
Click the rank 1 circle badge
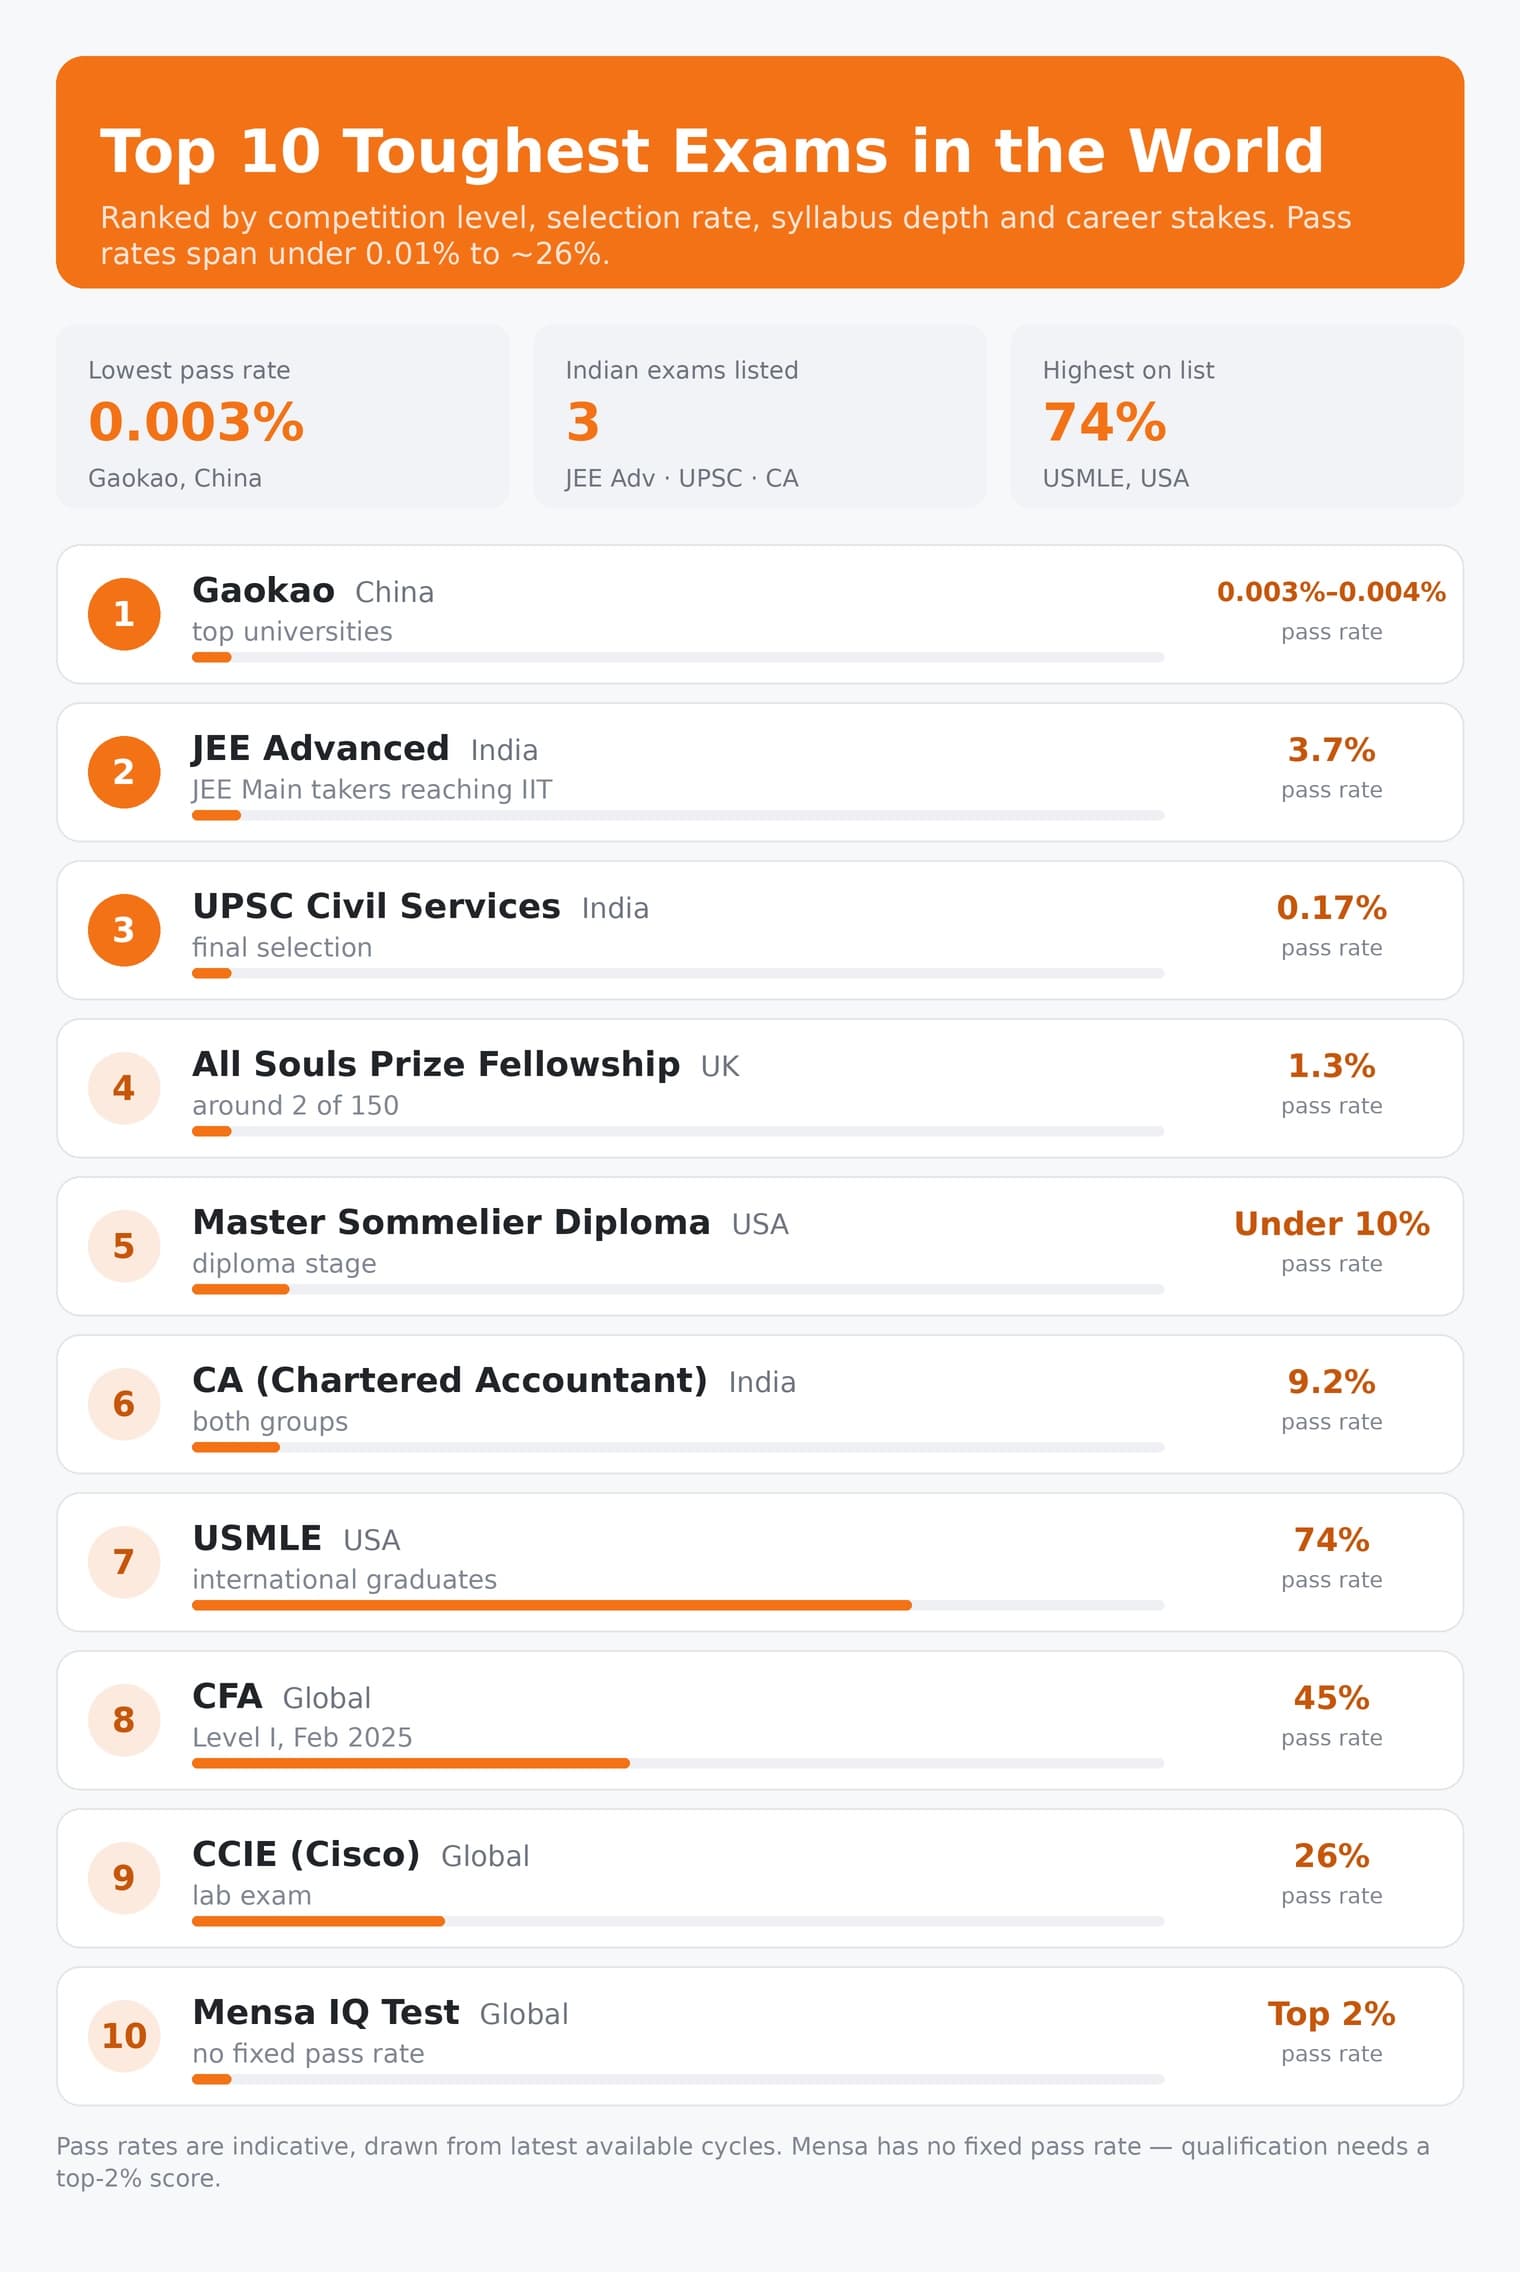tap(124, 614)
